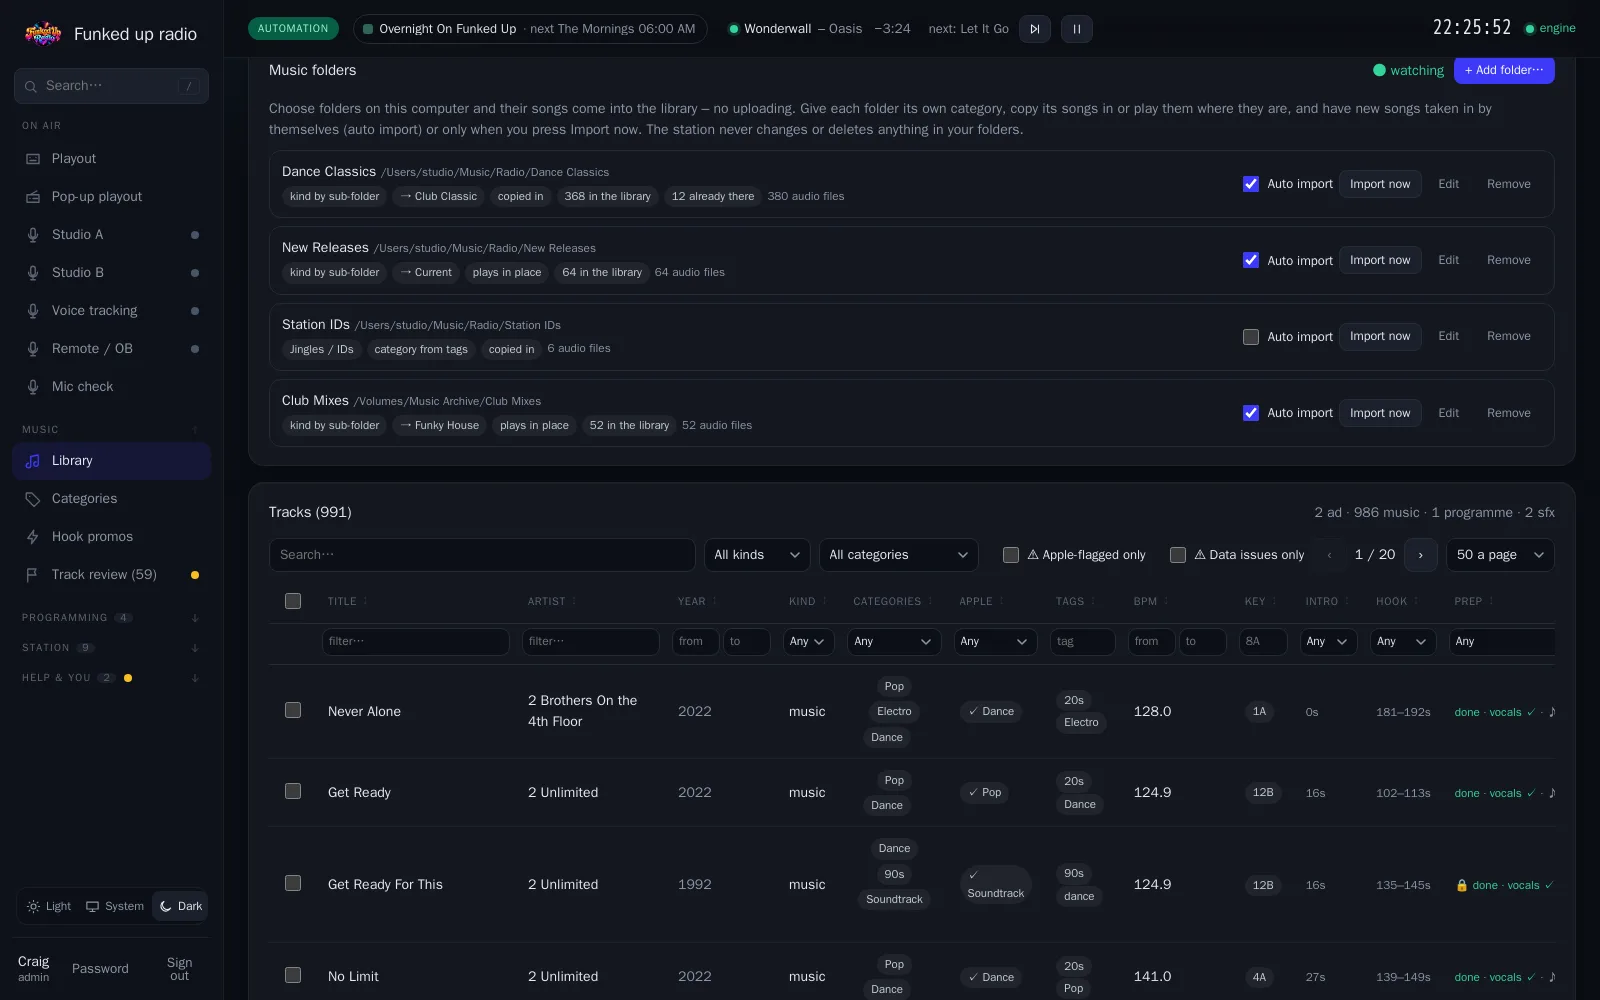Click the tracks Search field
The width and height of the screenshot is (1600, 1000).
482,555
